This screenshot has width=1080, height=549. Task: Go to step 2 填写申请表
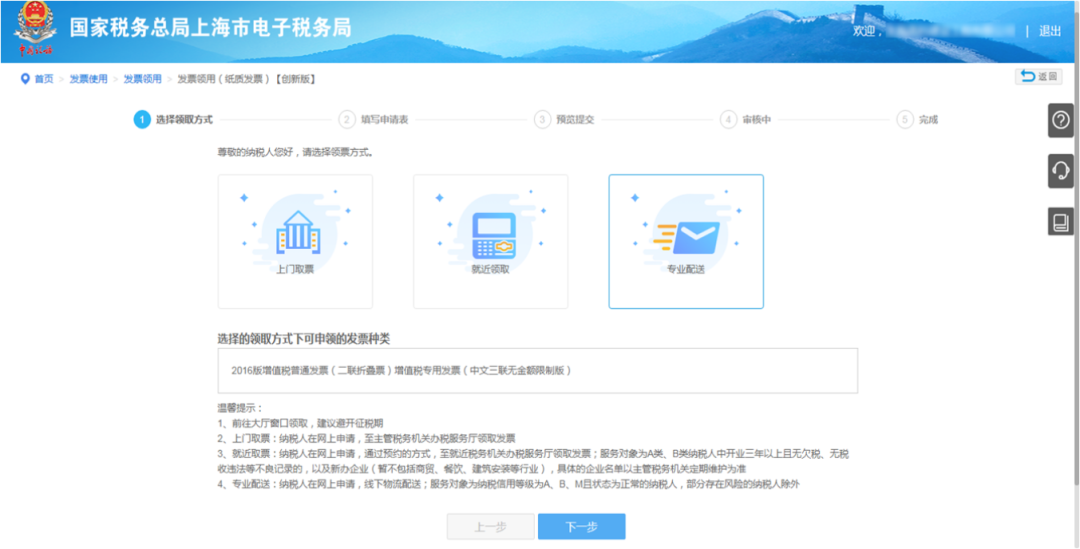375,119
